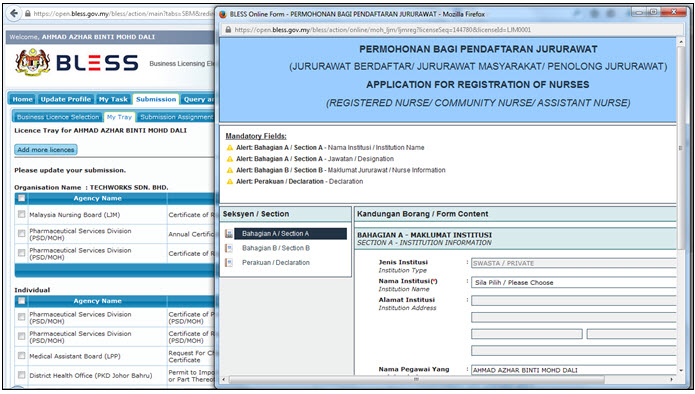Select Bahagian B / Section B in section list
Image resolution: width=695 pixels, height=394 pixels.
coord(276,248)
